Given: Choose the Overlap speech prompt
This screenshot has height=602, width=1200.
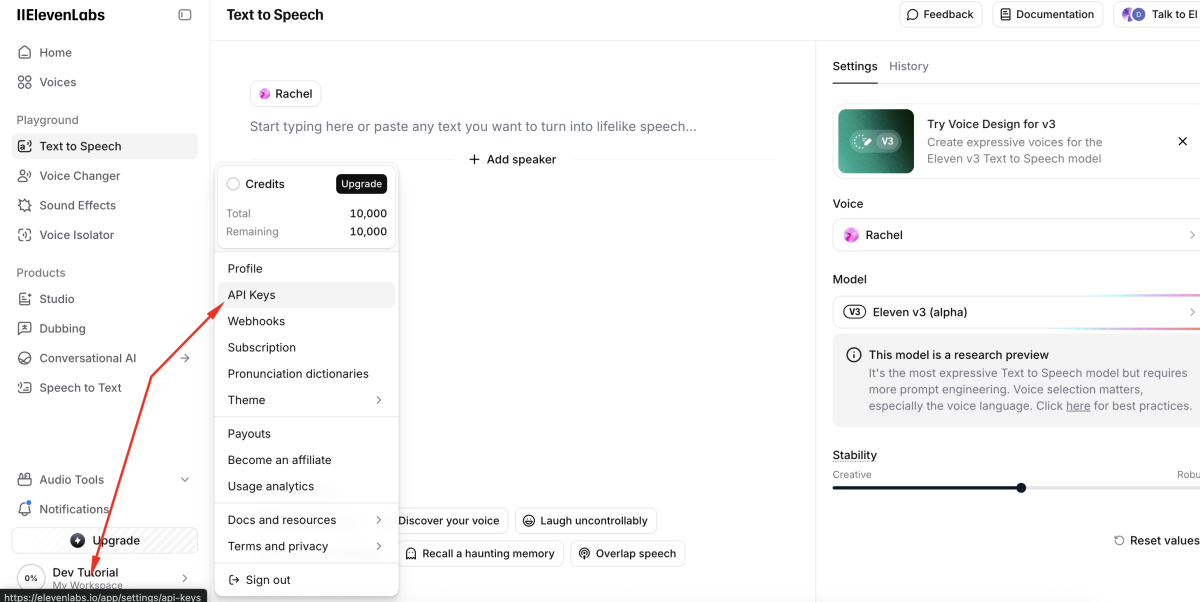Looking at the screenshot, I should [x=627, y=553].
